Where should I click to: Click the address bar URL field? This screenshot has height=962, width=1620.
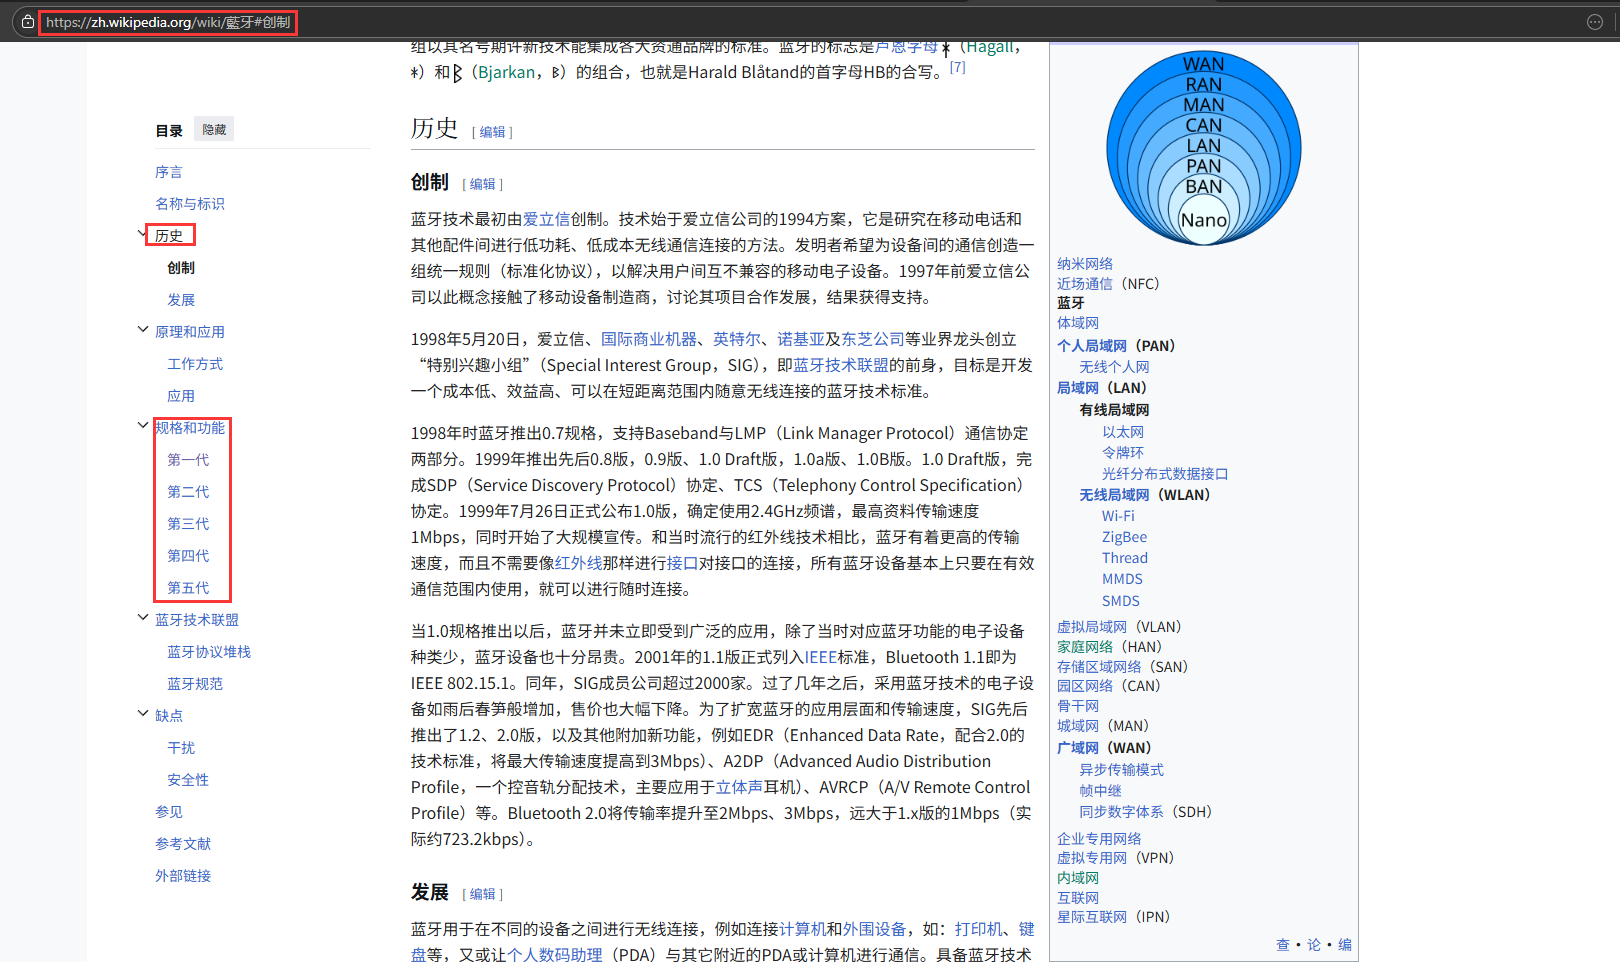point(168,22)
